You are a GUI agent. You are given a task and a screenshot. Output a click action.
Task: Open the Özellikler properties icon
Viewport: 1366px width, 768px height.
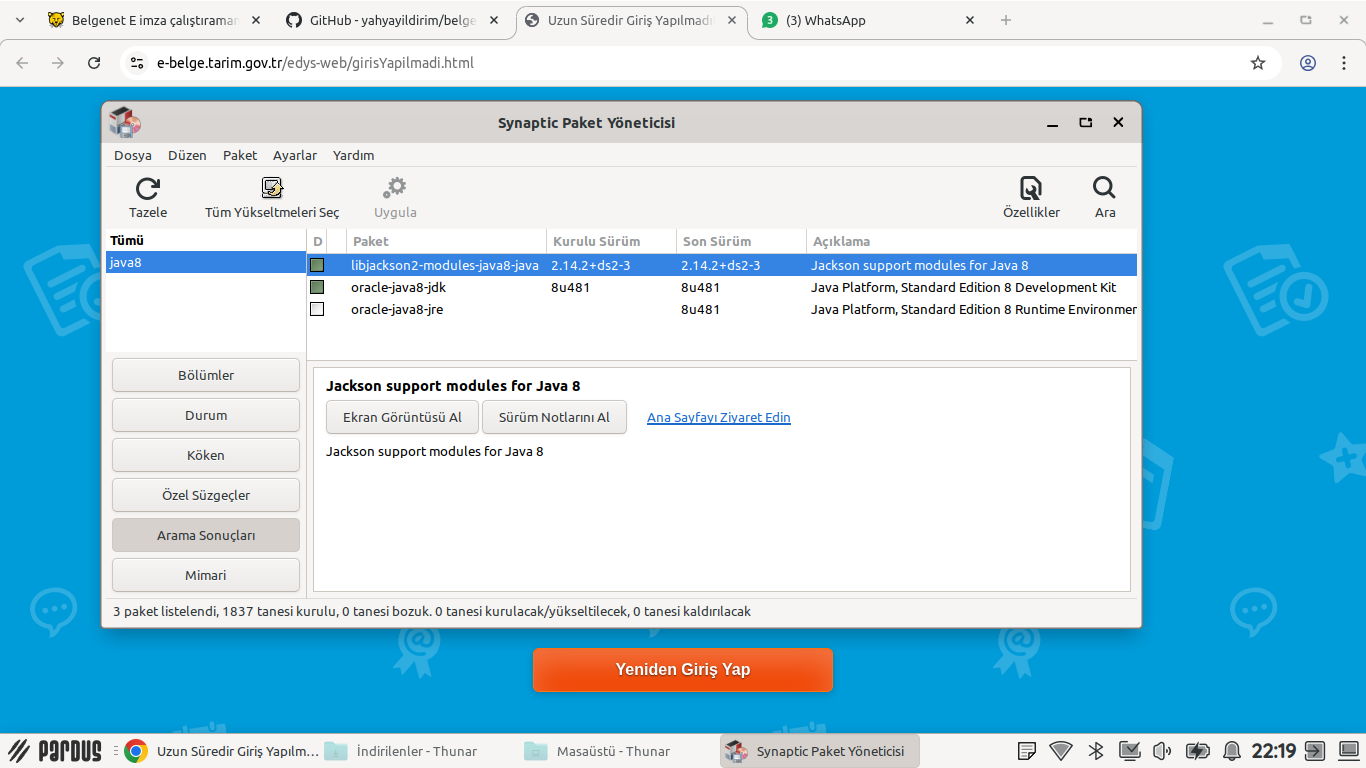tap(1031, 189)
